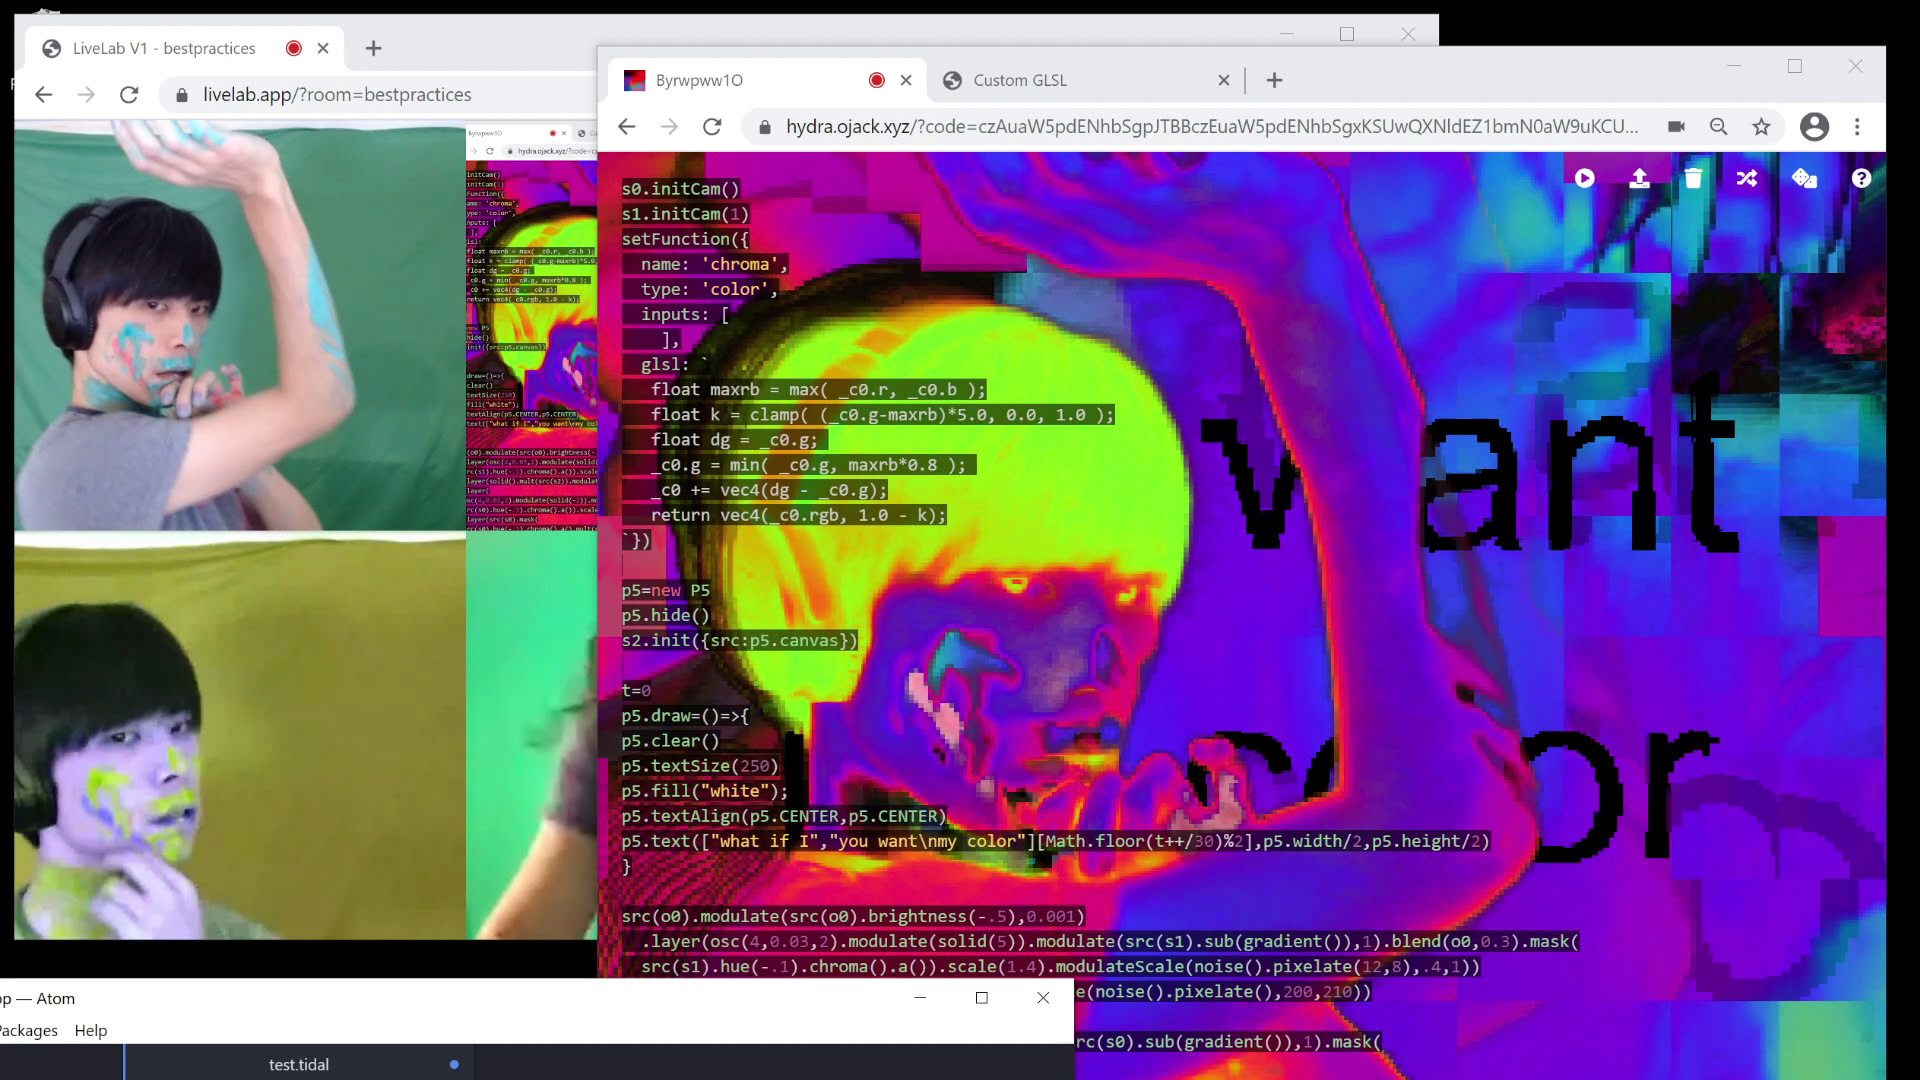Open new tab in Hydra browser window
The height and width of the screenshot is (1080, 1920).
click(1274, 80)
